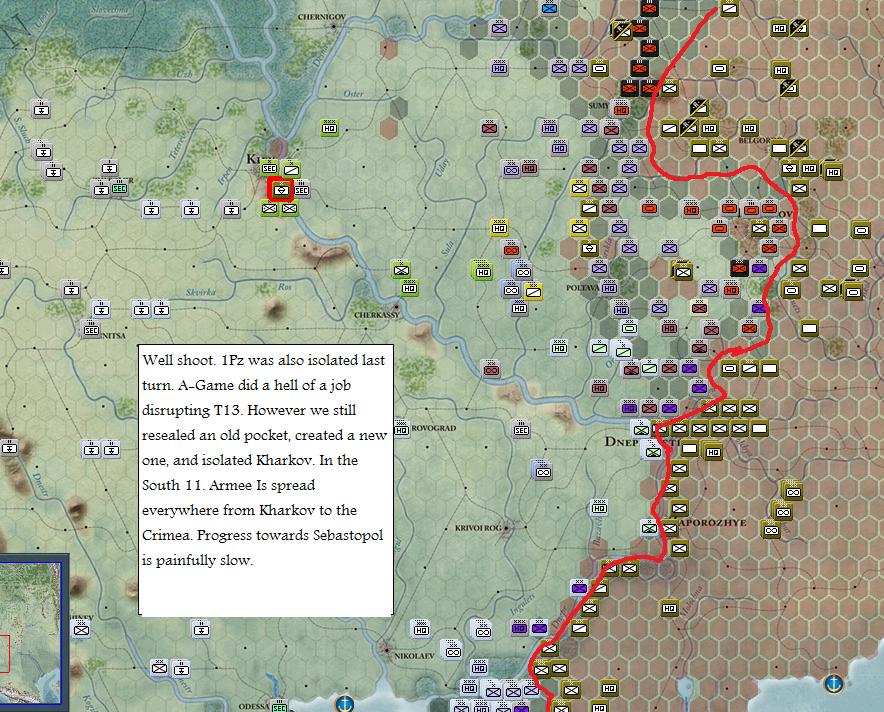Click the blue infantry counter at top edge
The width and height of the screenshot is (884, 712).
[549, 8]
